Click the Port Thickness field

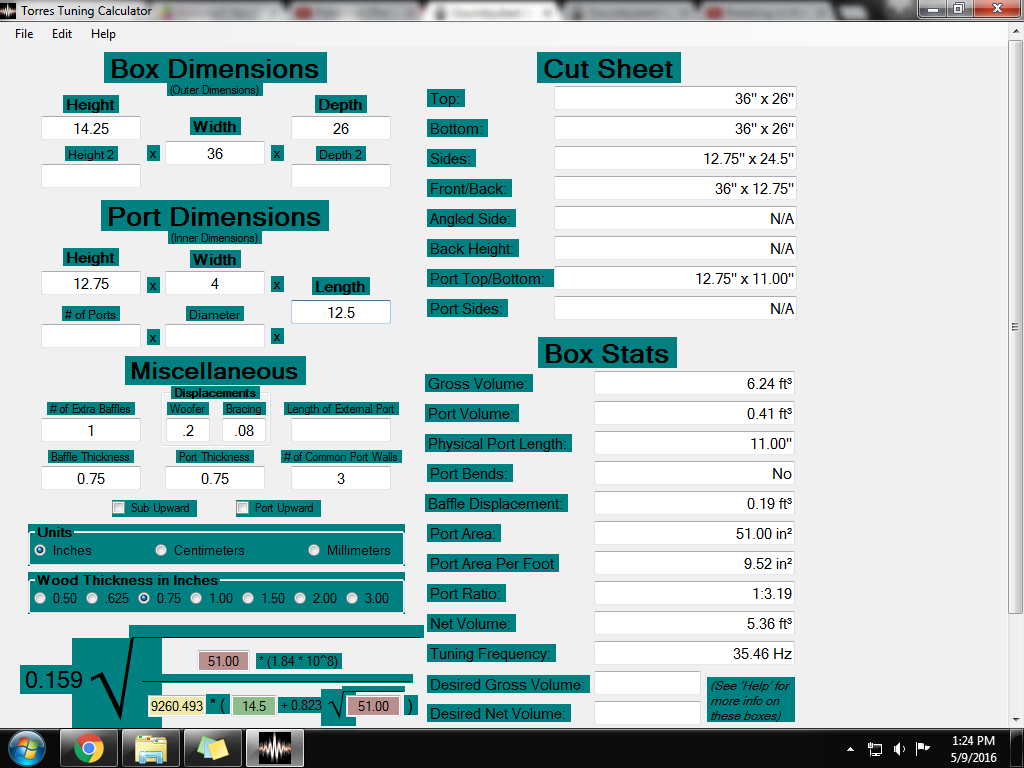point(215,479)
